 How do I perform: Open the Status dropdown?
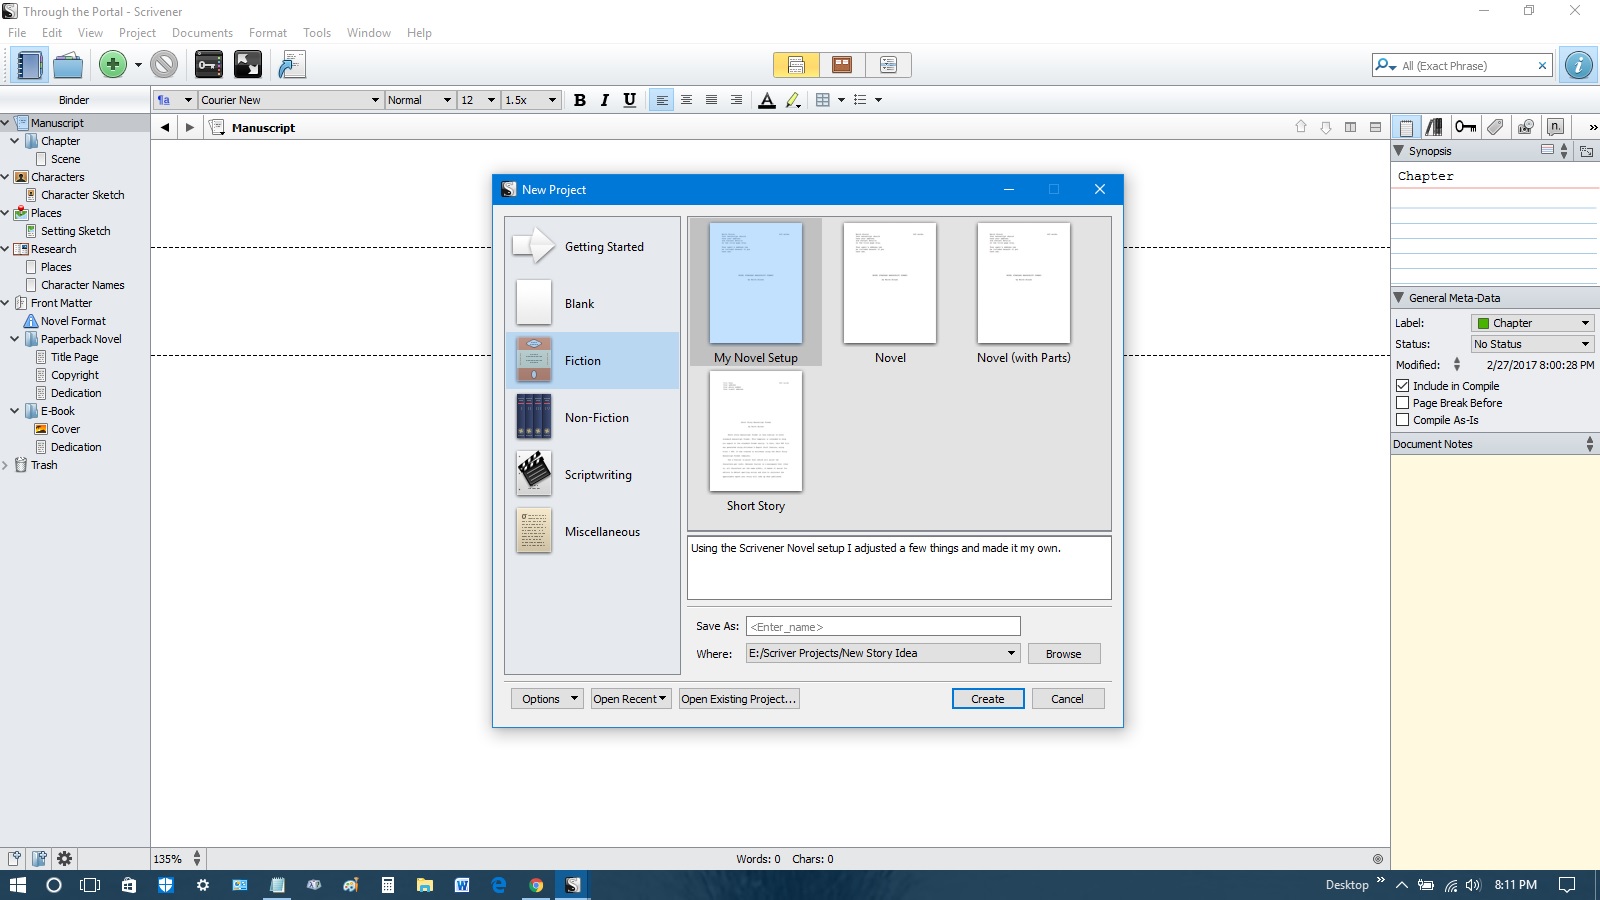(1533, 344)
